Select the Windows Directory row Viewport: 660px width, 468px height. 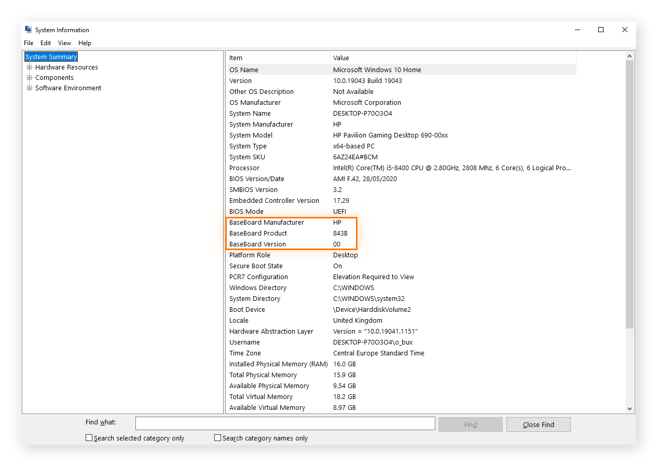click(402, 288)
